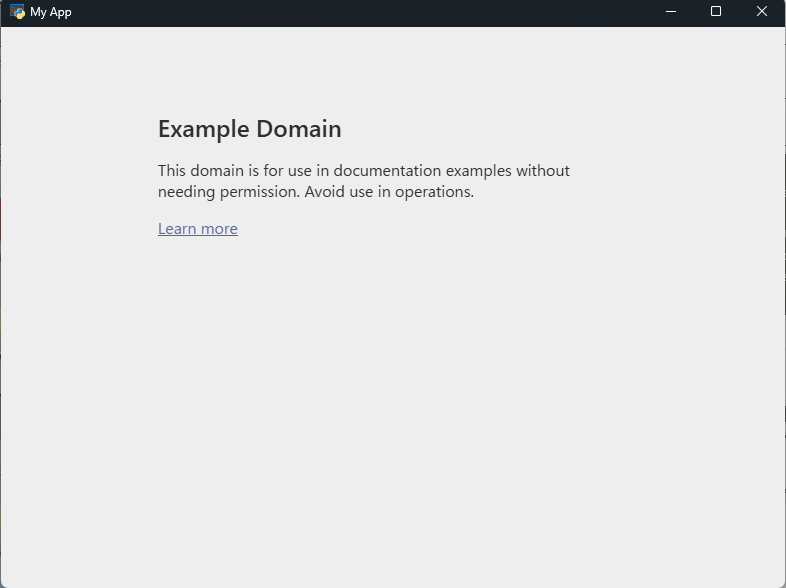The height and width of the screenshot is (588, 786).
Task: Click the word Example in the heading
Action: [x=204, y=129]
